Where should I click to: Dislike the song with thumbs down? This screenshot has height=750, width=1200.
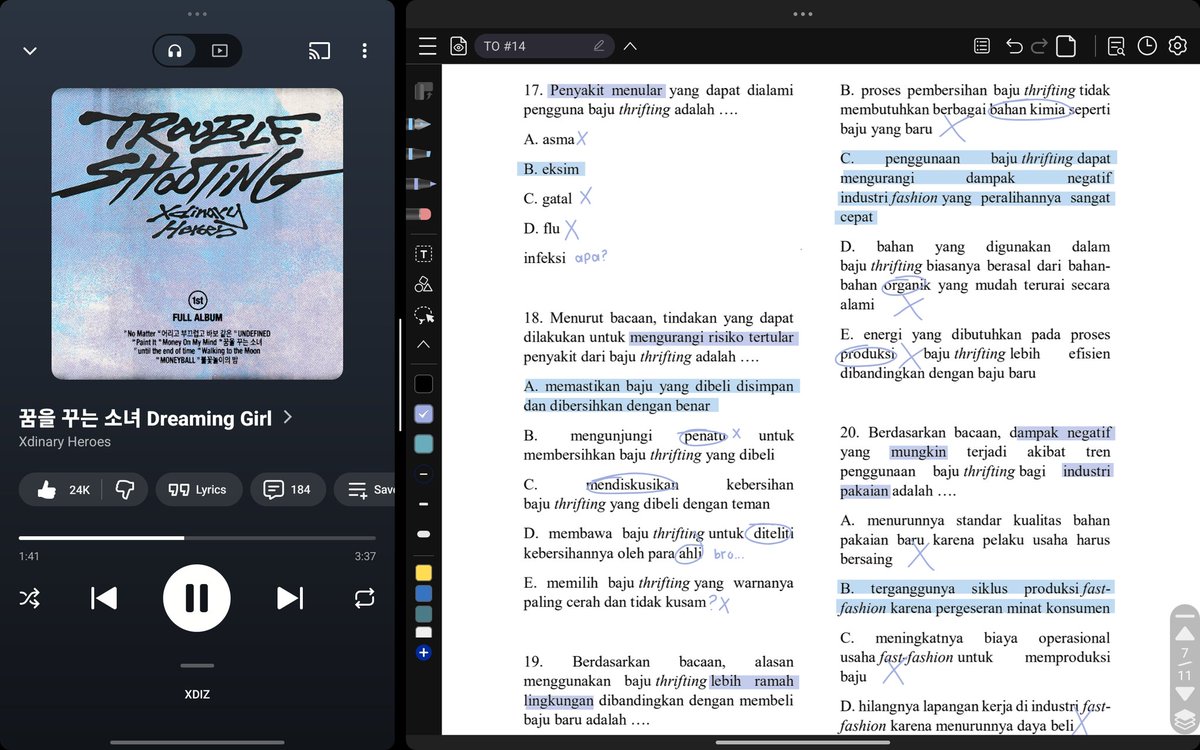125,490
